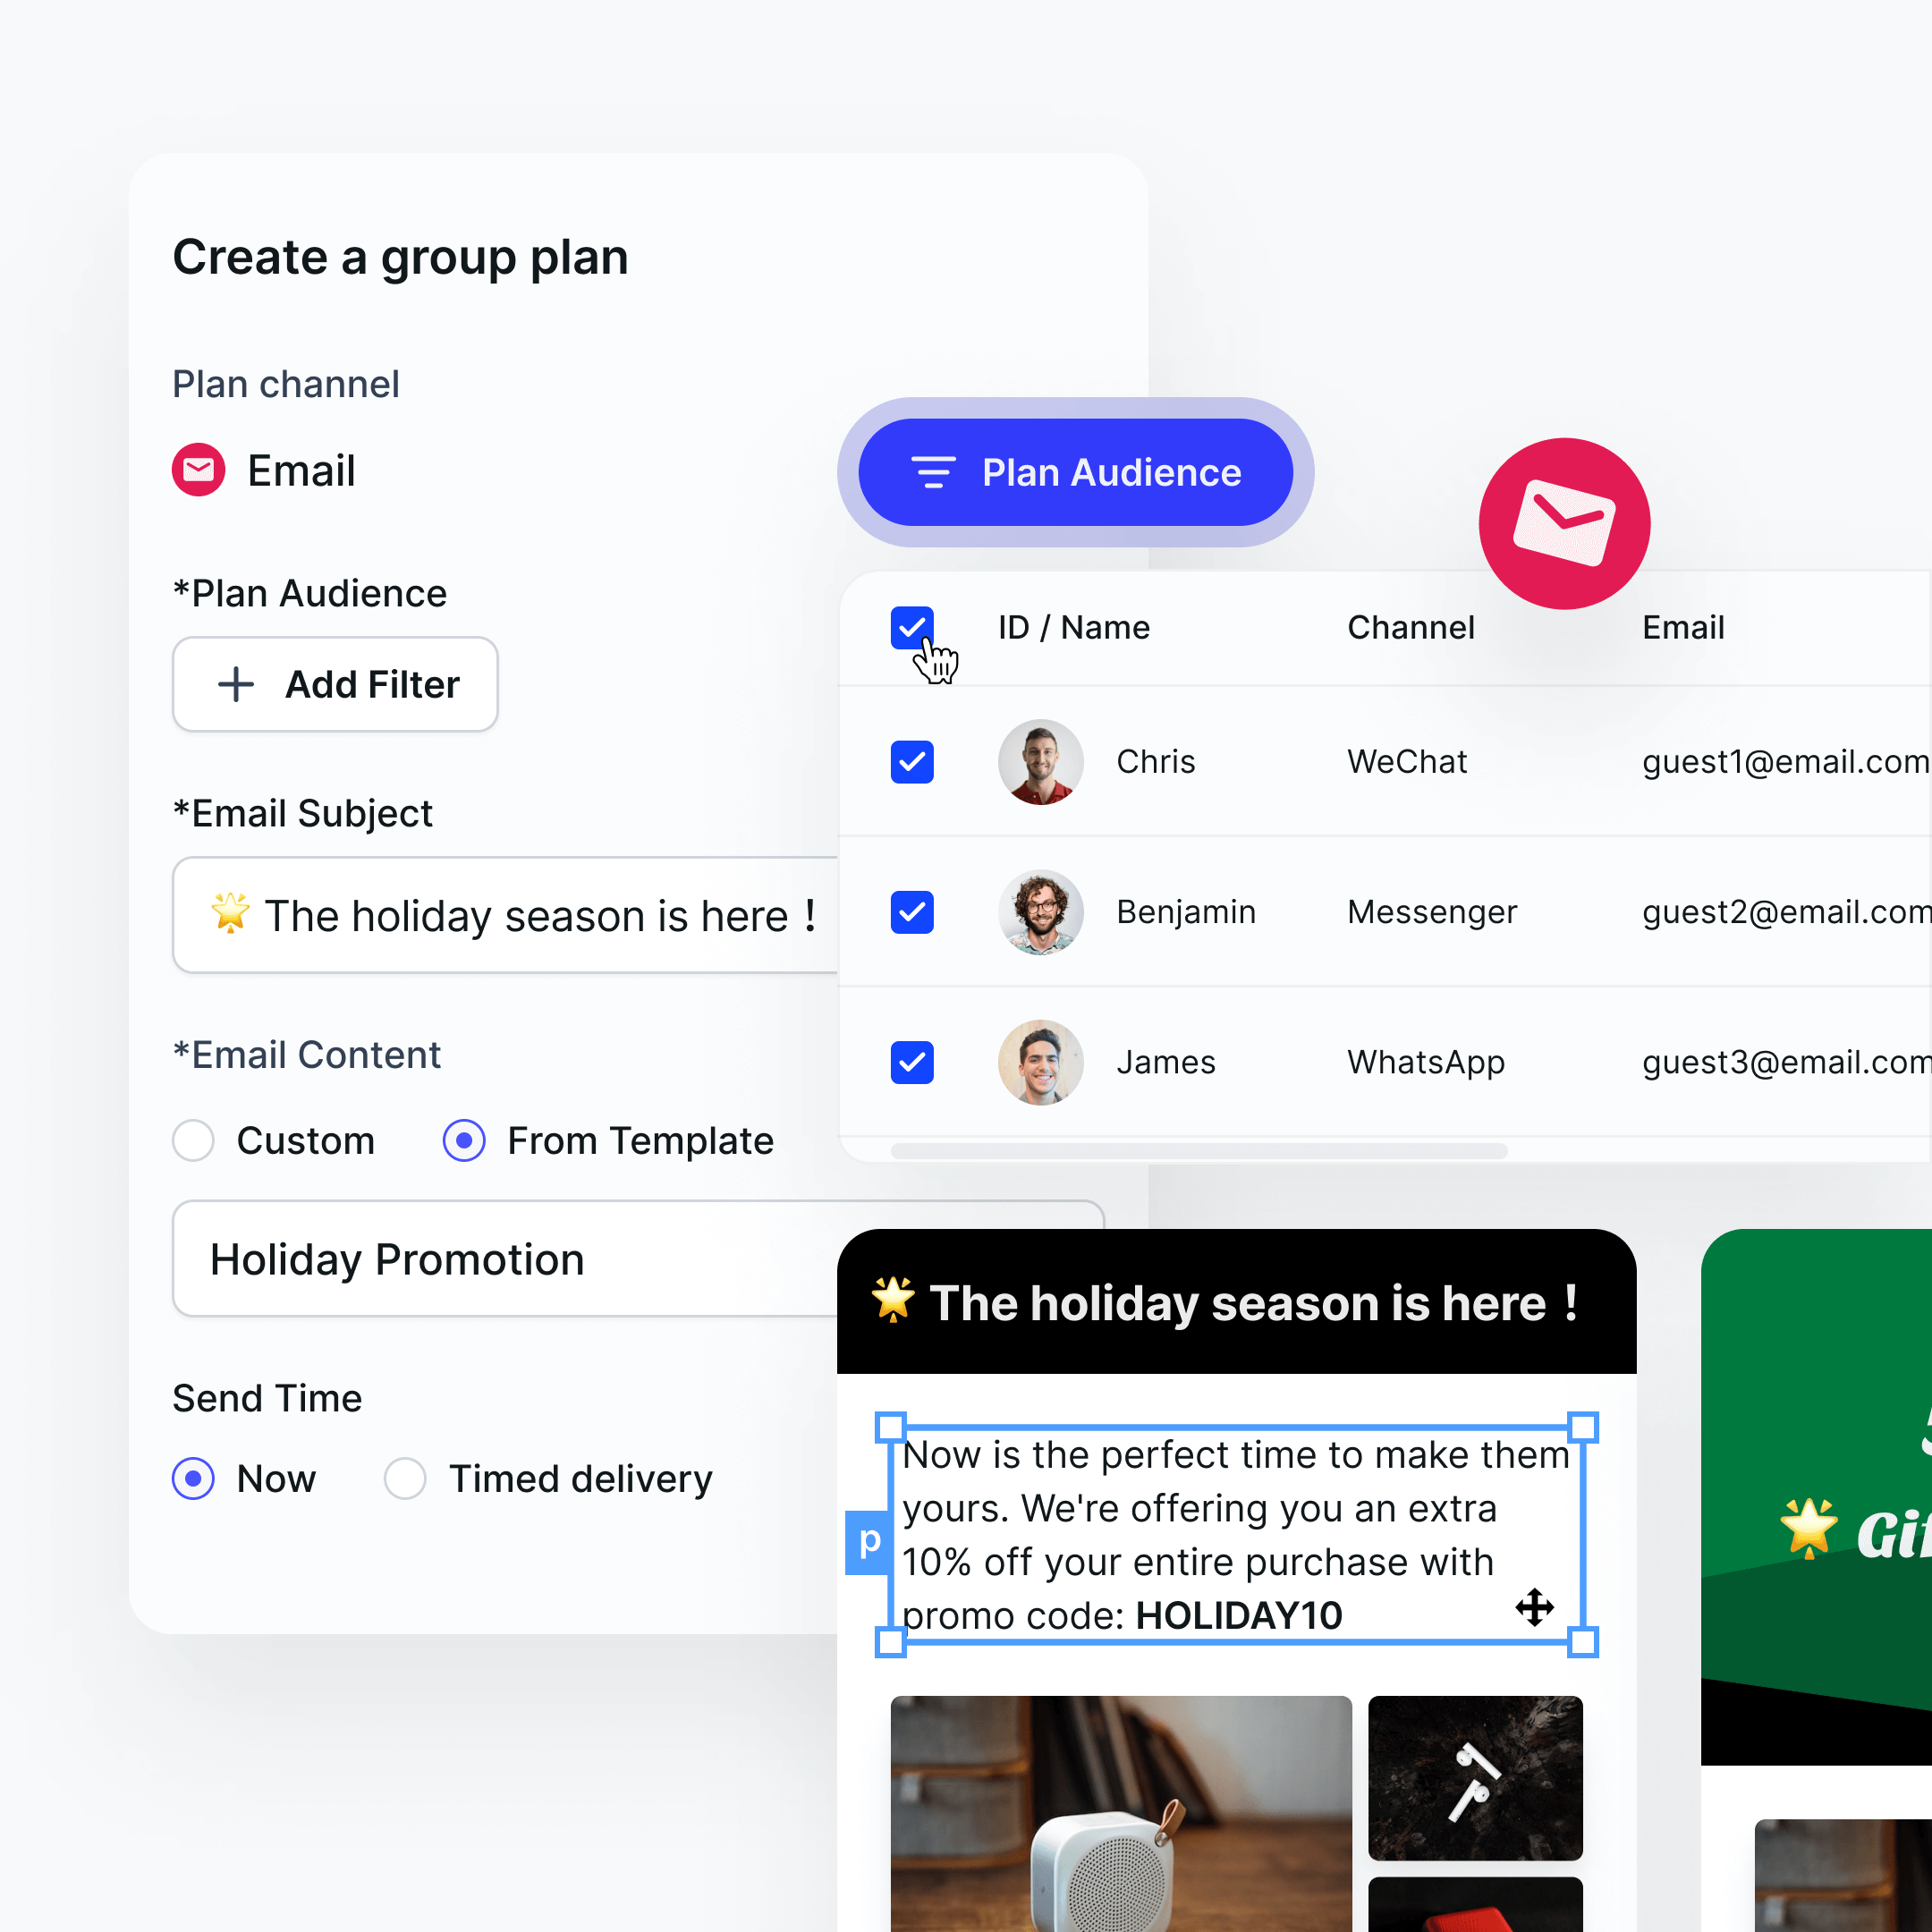Image resolution: width=1932 pixels, height=1932 pixels.
Task: Click Benjamin's avatar photo
Action: 1040,912
